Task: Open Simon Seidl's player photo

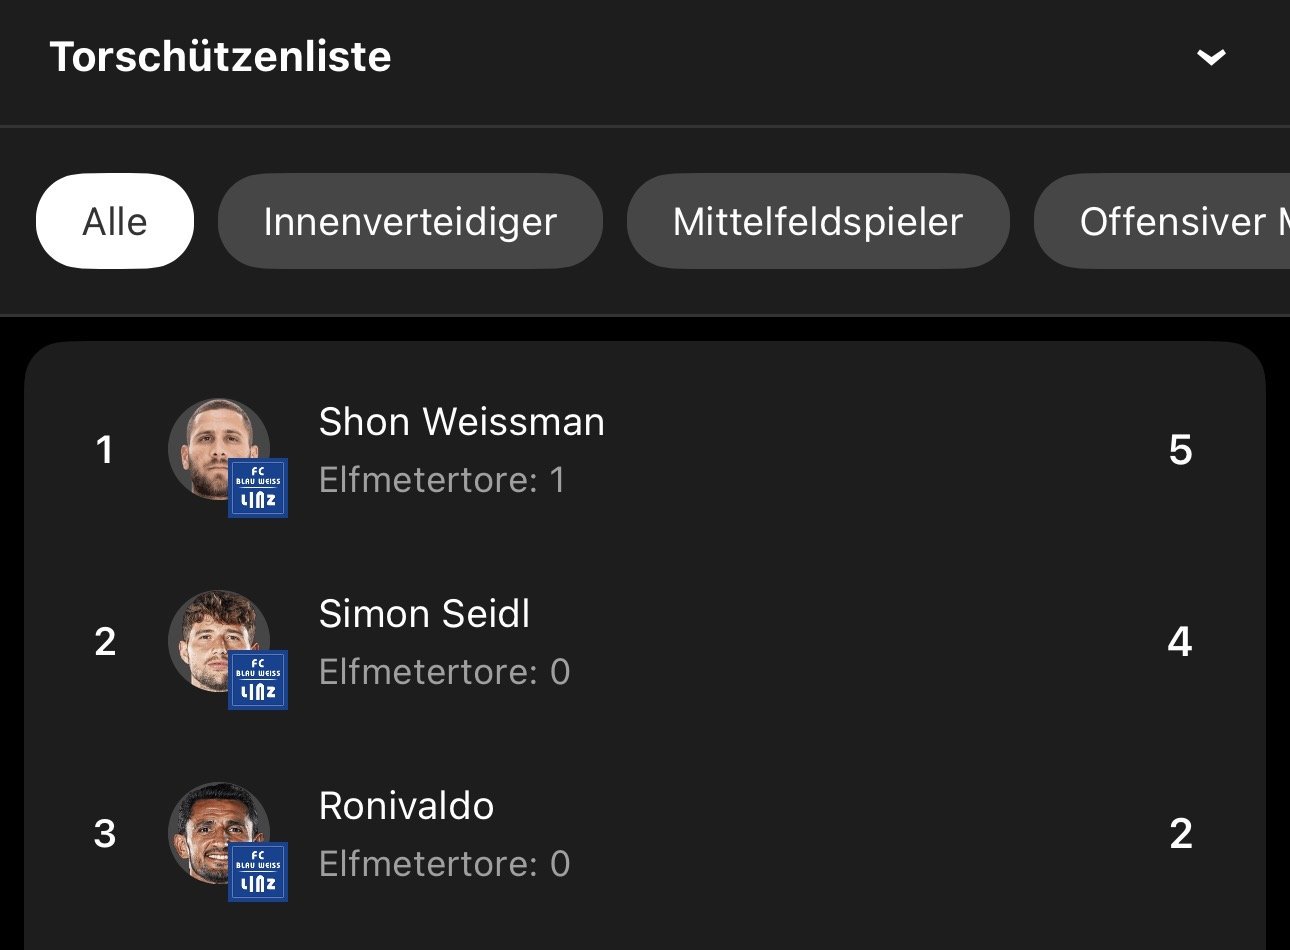Action: click(214, 636)
